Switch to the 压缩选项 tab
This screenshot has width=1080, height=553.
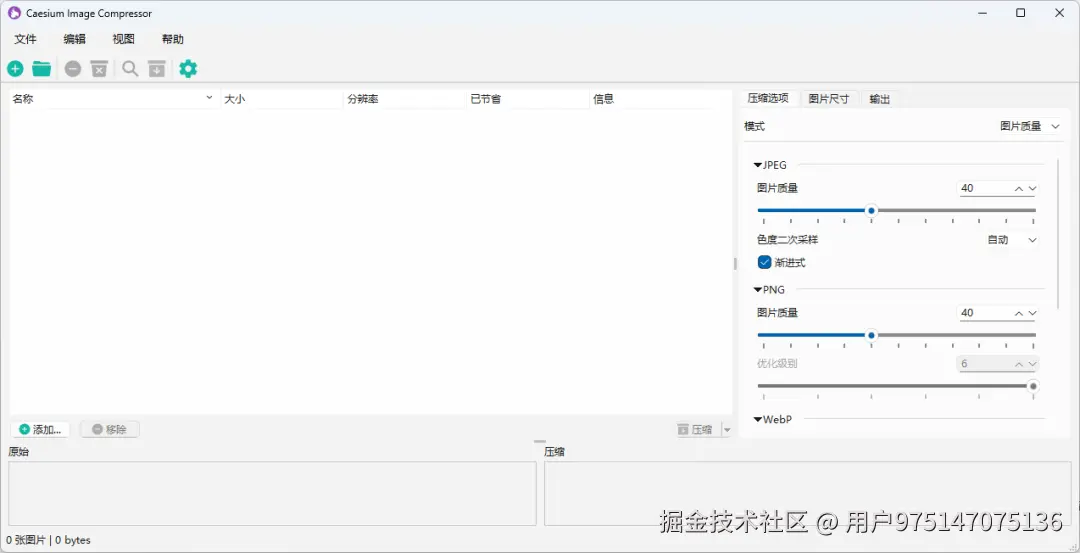[x=769, y=98]
